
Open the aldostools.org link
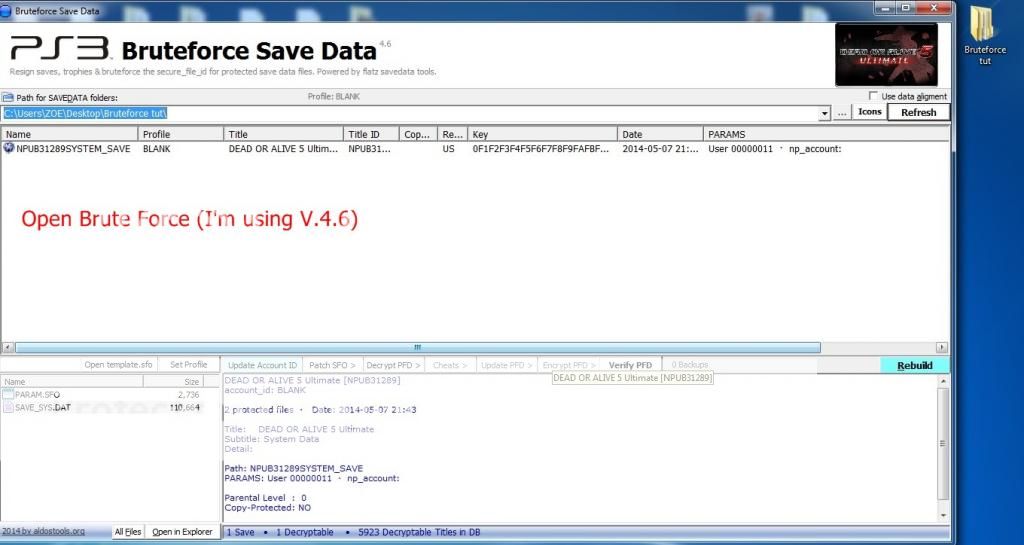point(43,532)
